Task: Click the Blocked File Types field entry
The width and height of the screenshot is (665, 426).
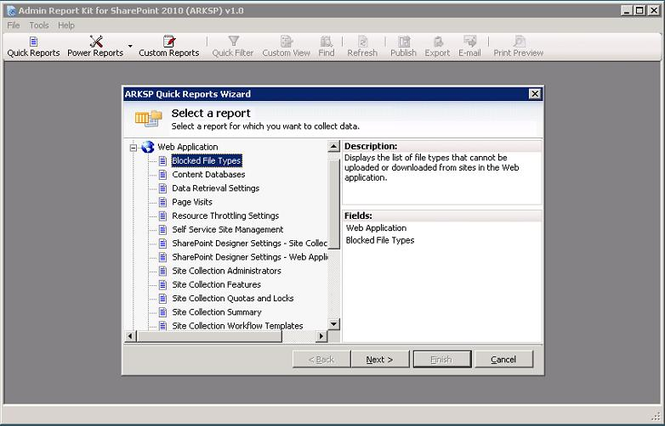Action: coord(380,241)
